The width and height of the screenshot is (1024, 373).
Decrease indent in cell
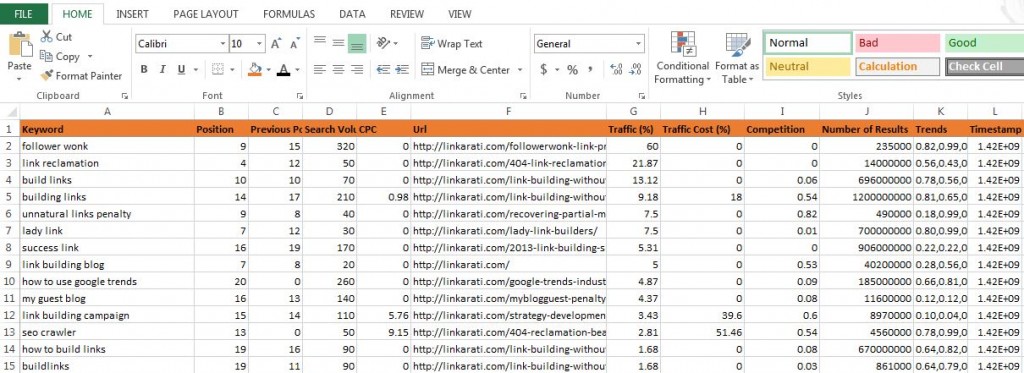(x=383, y=69)
